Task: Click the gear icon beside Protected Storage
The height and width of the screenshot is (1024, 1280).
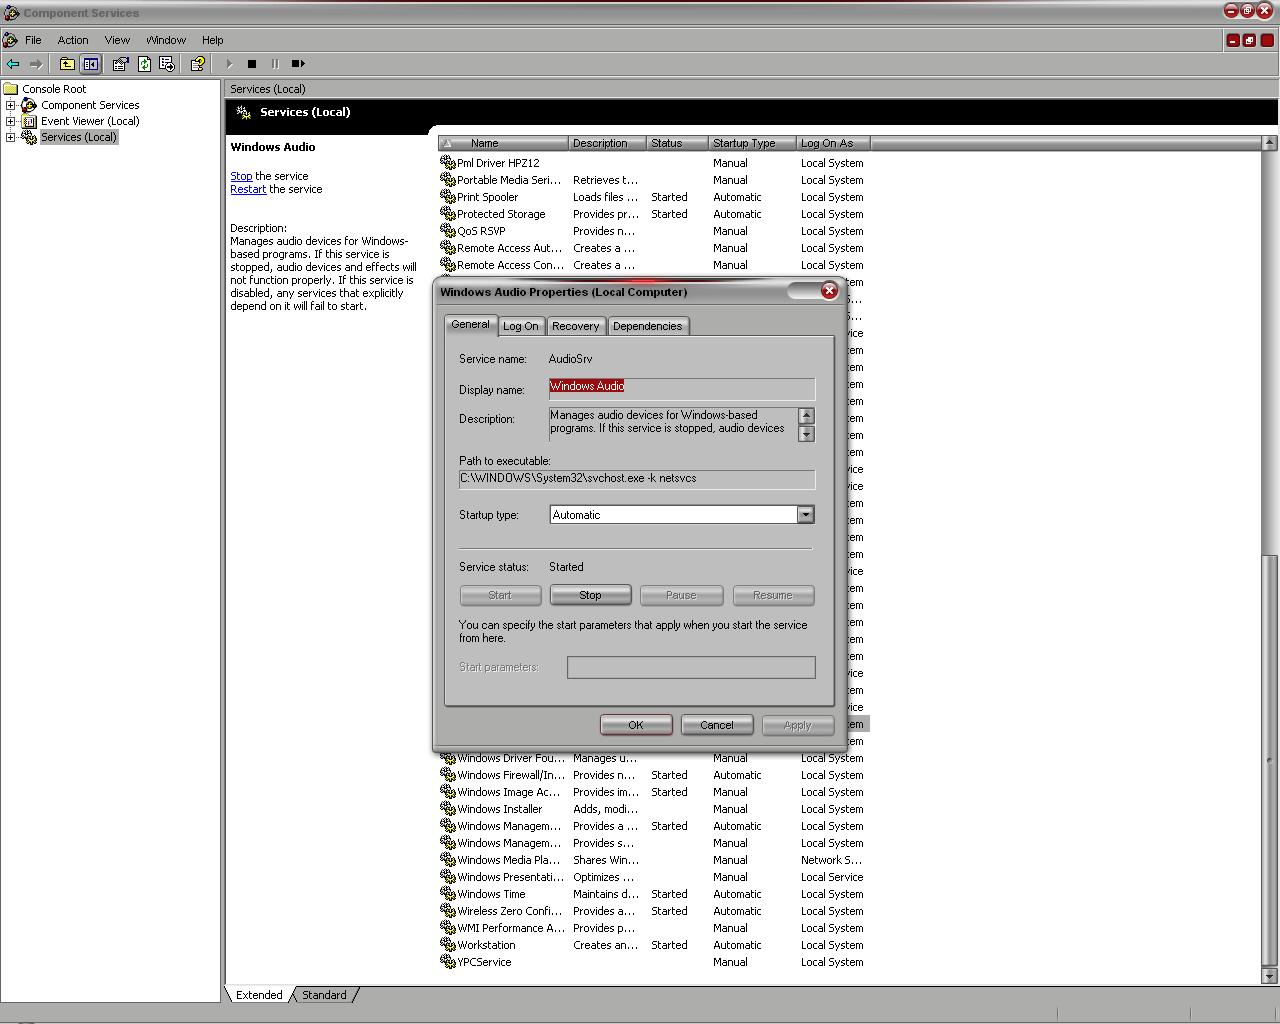Action: coord(448,214)
